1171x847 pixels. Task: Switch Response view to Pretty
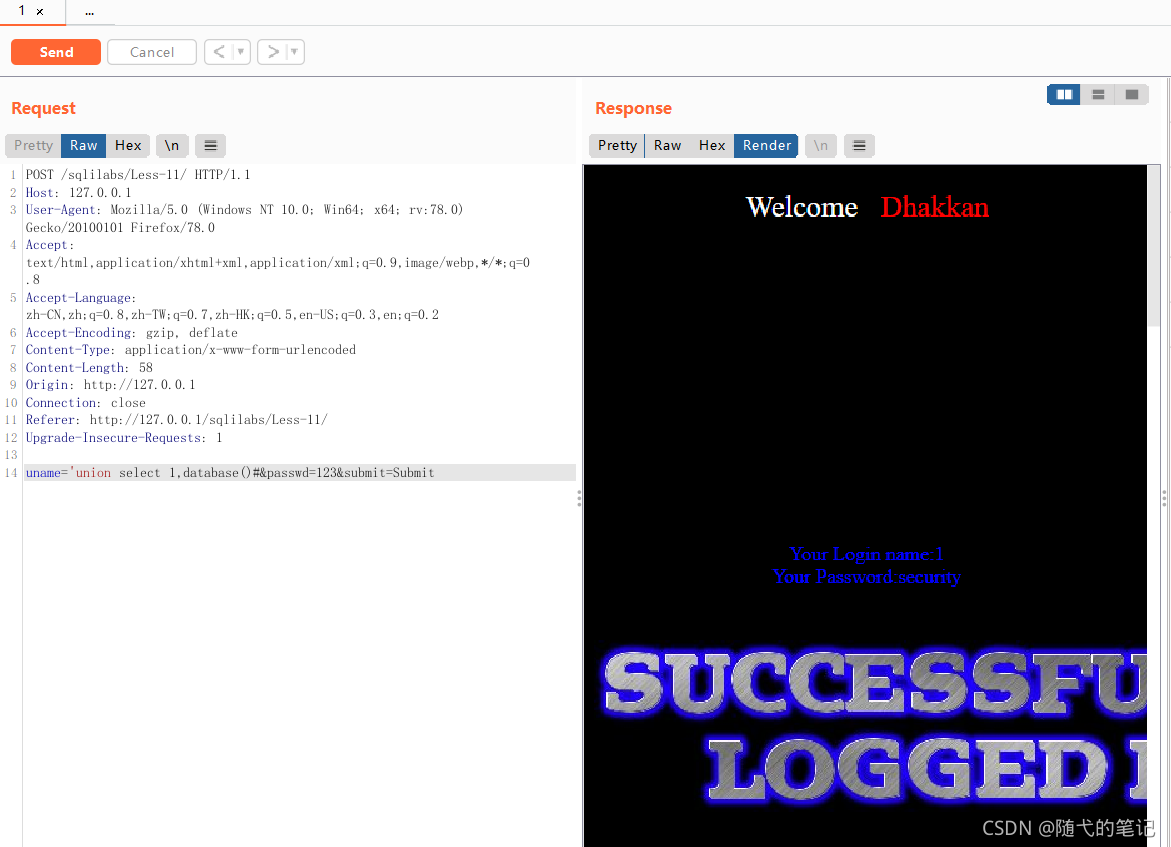point(617,146)
